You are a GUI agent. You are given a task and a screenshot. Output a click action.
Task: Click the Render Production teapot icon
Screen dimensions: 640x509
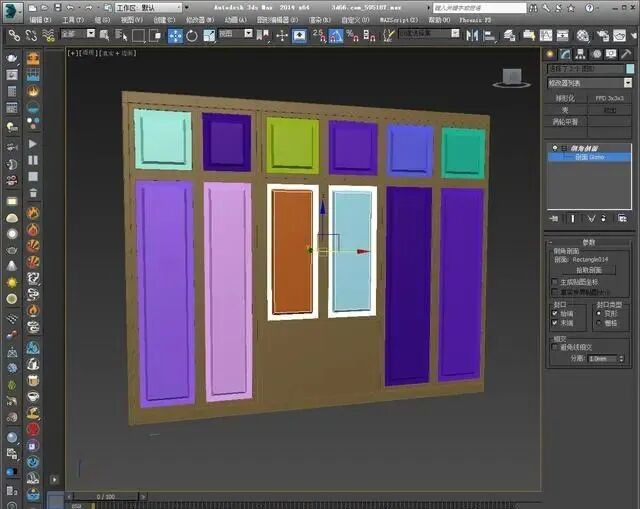point(620,36)
